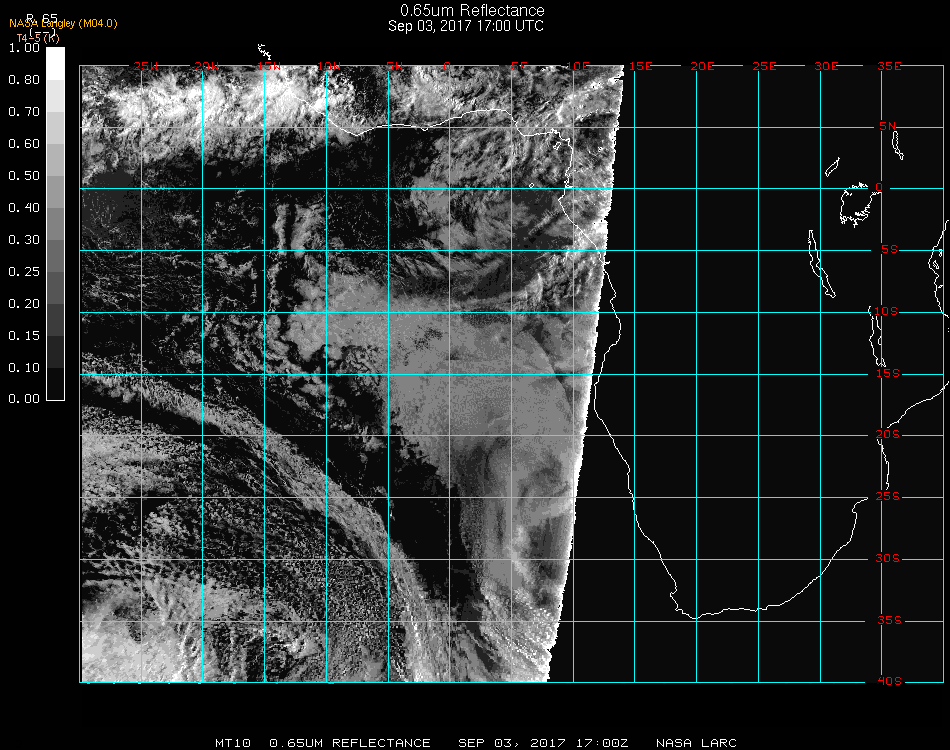Screen dimensions: 950x750
Task: Click the 5E longitude label
Action: point(519,66)
